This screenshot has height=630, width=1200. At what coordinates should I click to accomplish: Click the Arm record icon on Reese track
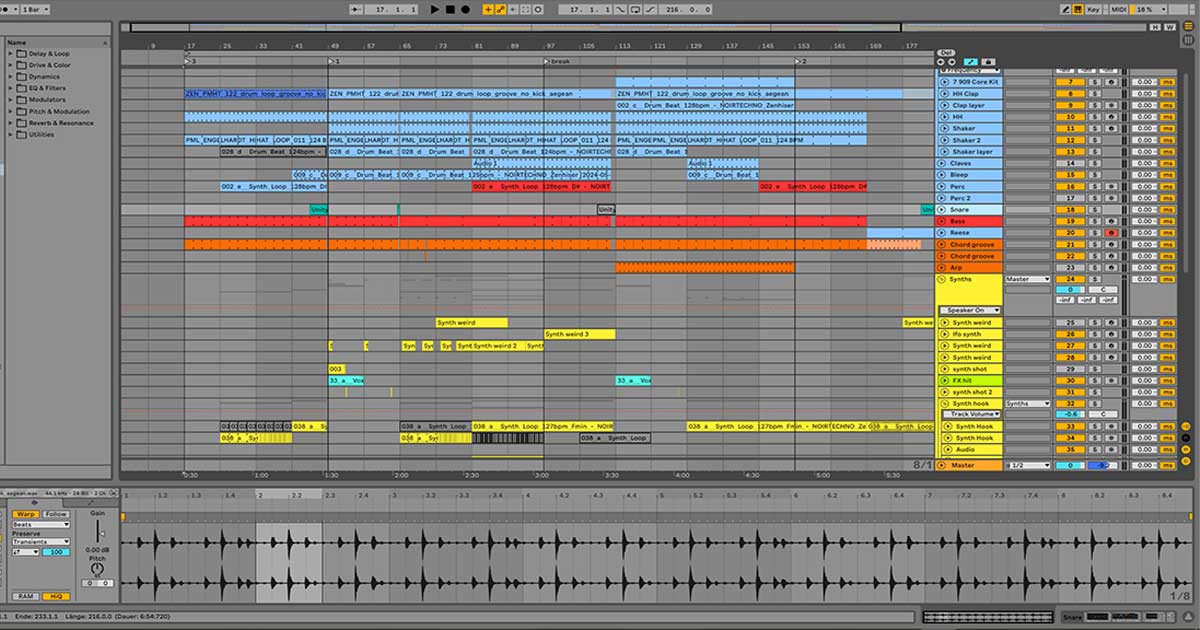(1110, 233)
